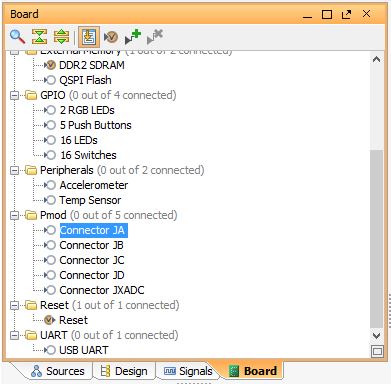Viewport: 391px width, 384px height.
Task: Maximize the Board panel
Action: coord(327,14)
